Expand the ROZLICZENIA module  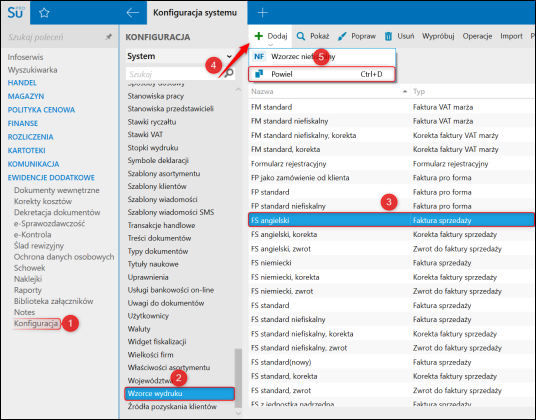30,137
